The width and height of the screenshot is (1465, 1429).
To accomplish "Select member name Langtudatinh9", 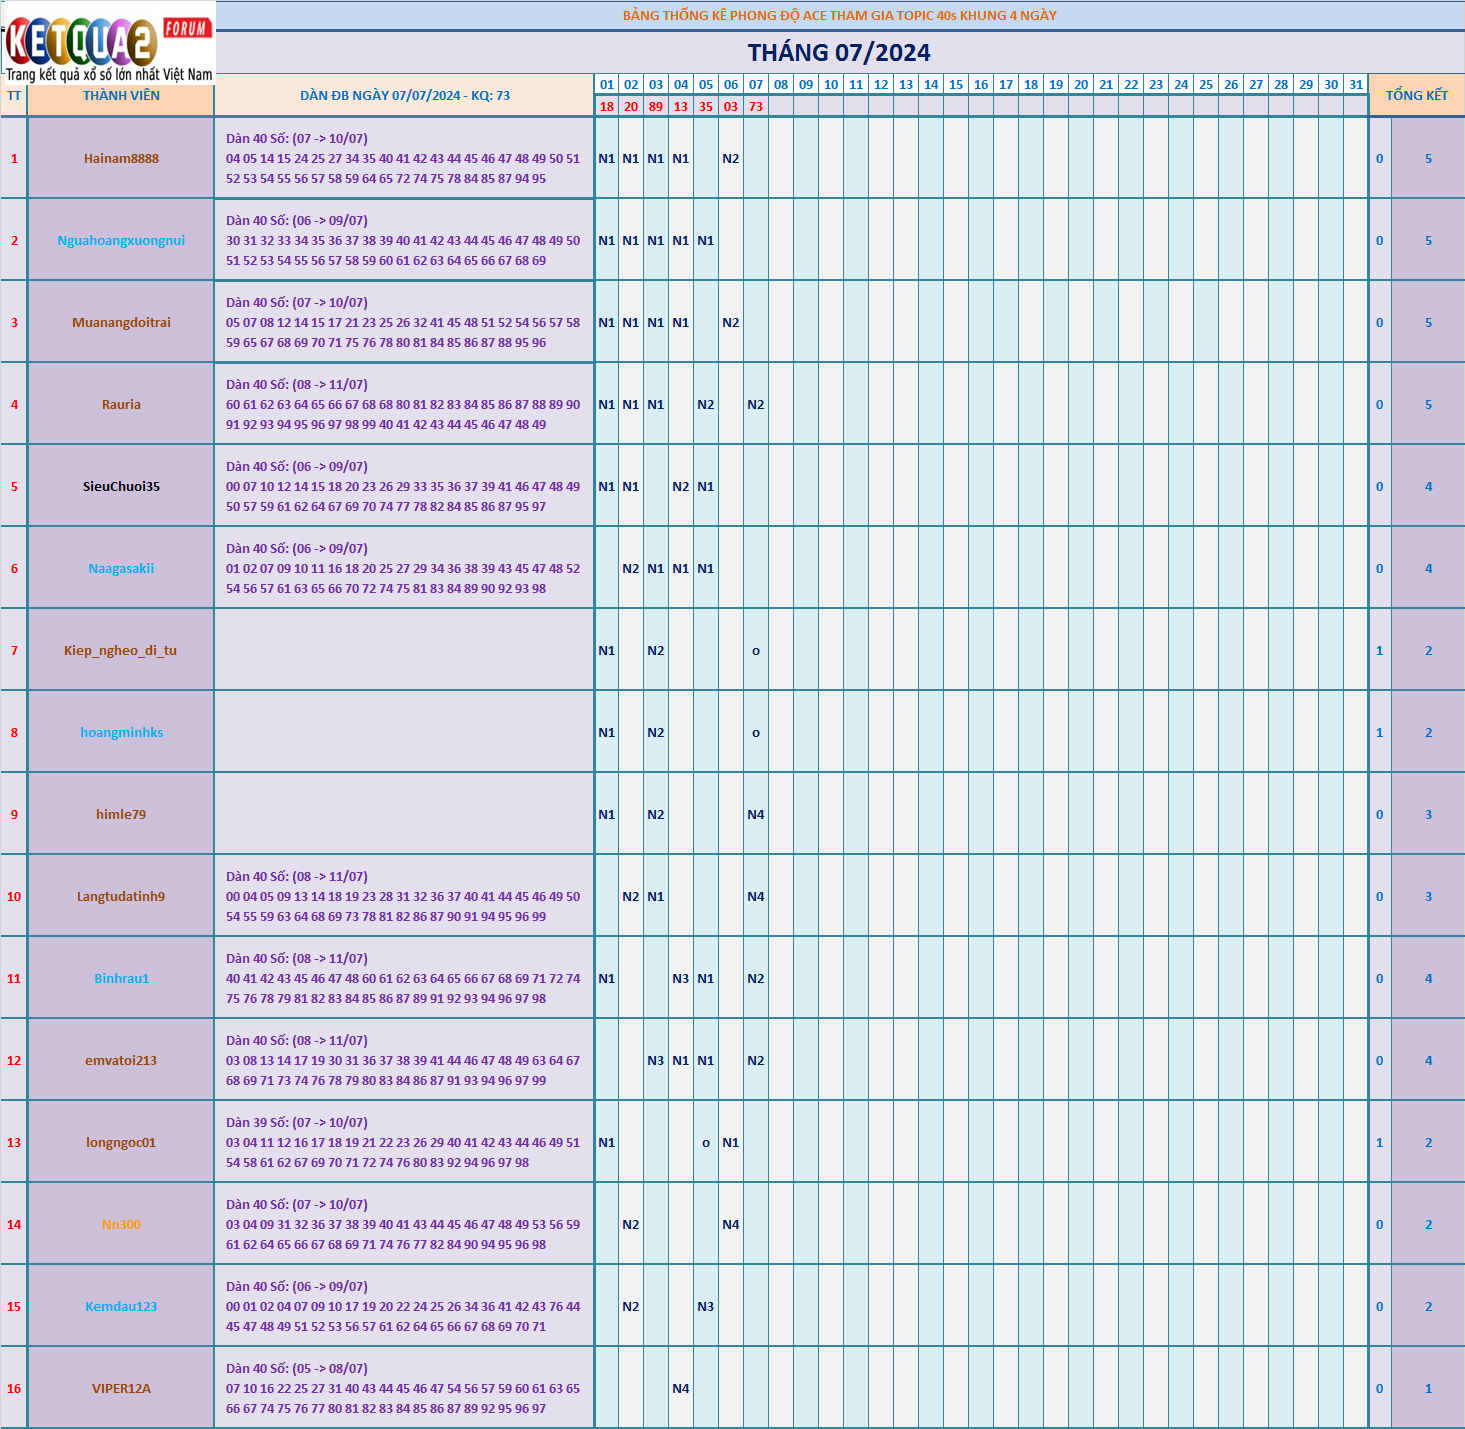I will click(121, 896).
